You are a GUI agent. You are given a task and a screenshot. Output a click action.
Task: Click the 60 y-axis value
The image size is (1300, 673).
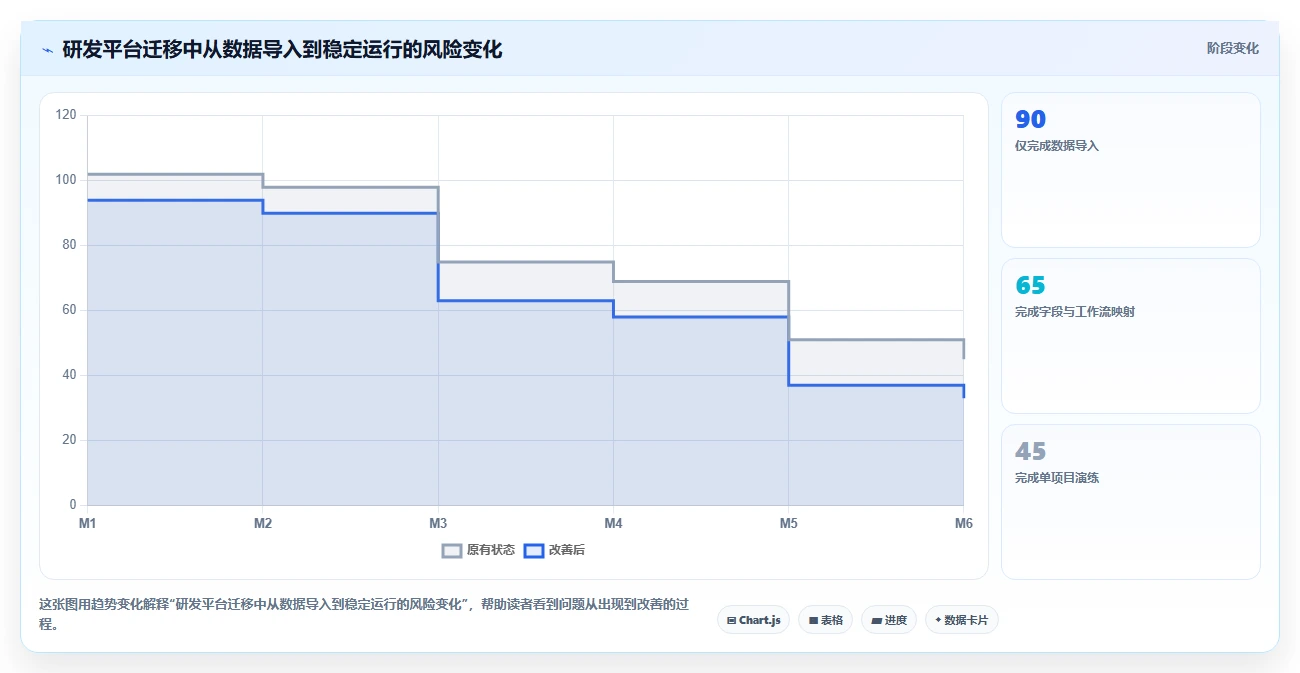[x=70, y=310]
